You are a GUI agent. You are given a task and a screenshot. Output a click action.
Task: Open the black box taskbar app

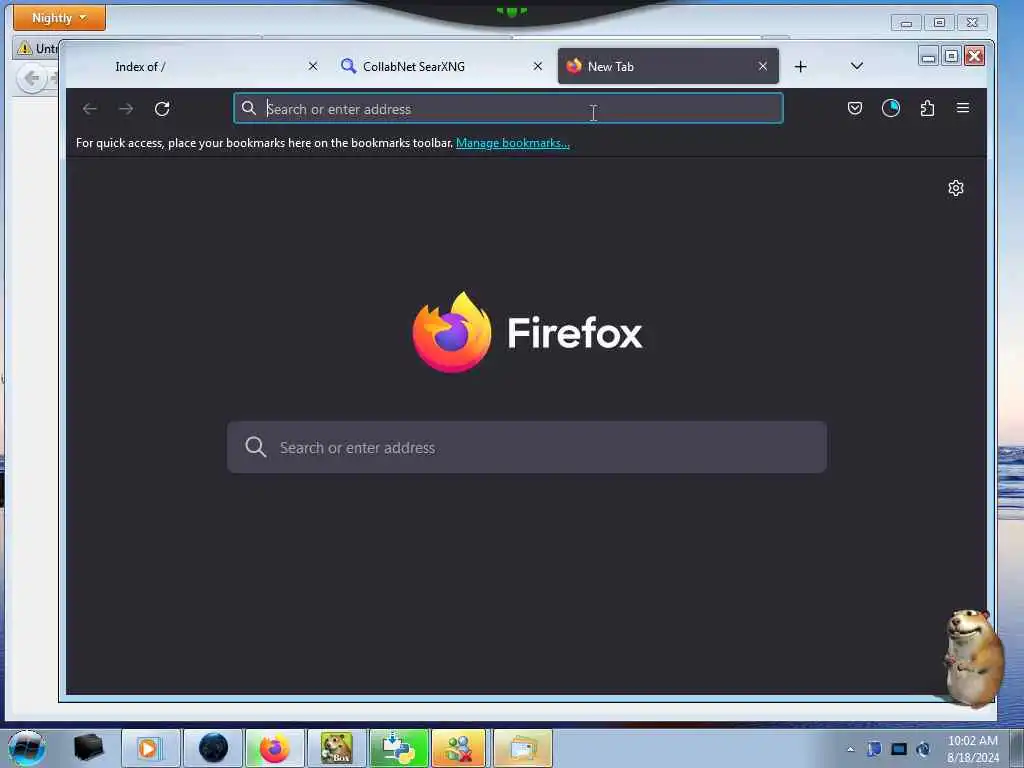[89, 748]
